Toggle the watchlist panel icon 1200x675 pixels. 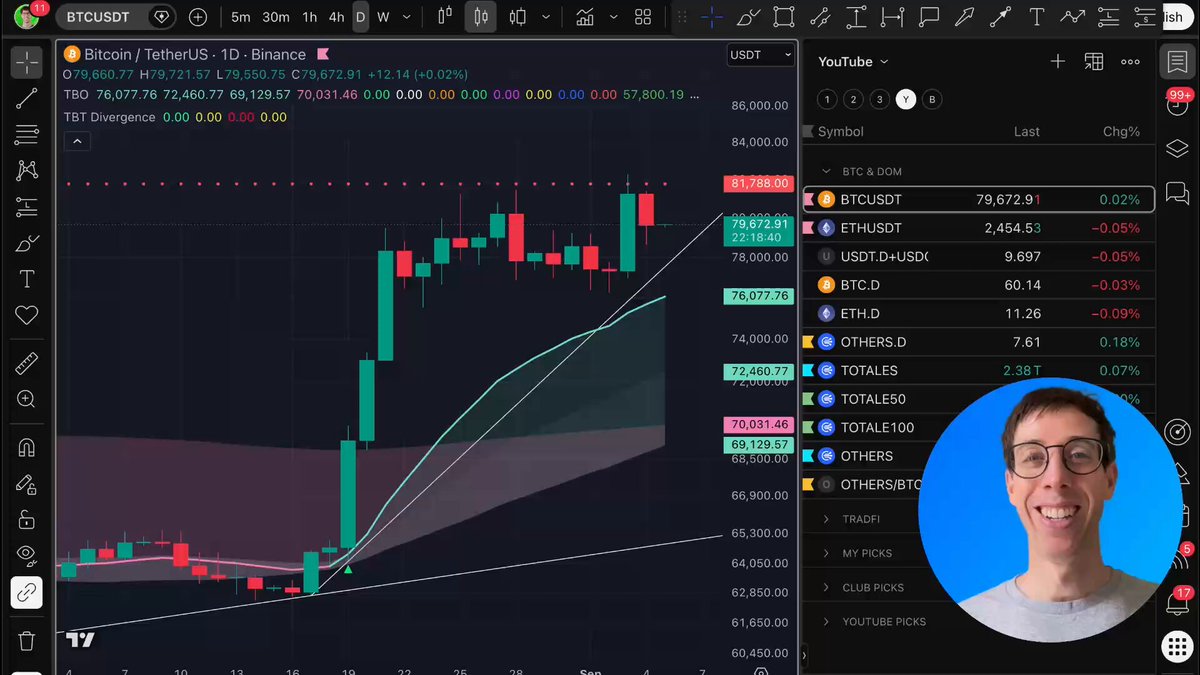pos(1177,62)
